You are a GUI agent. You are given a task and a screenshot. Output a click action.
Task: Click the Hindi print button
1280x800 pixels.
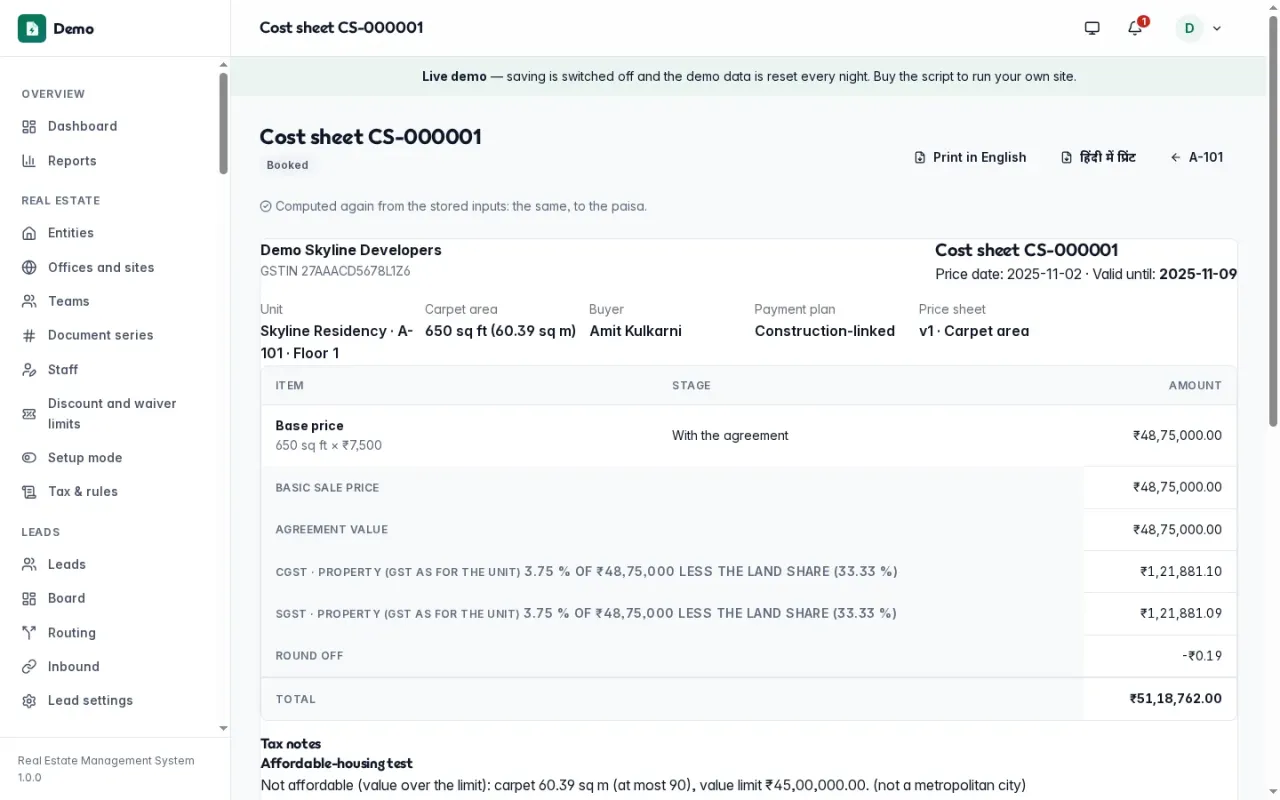1098,157
